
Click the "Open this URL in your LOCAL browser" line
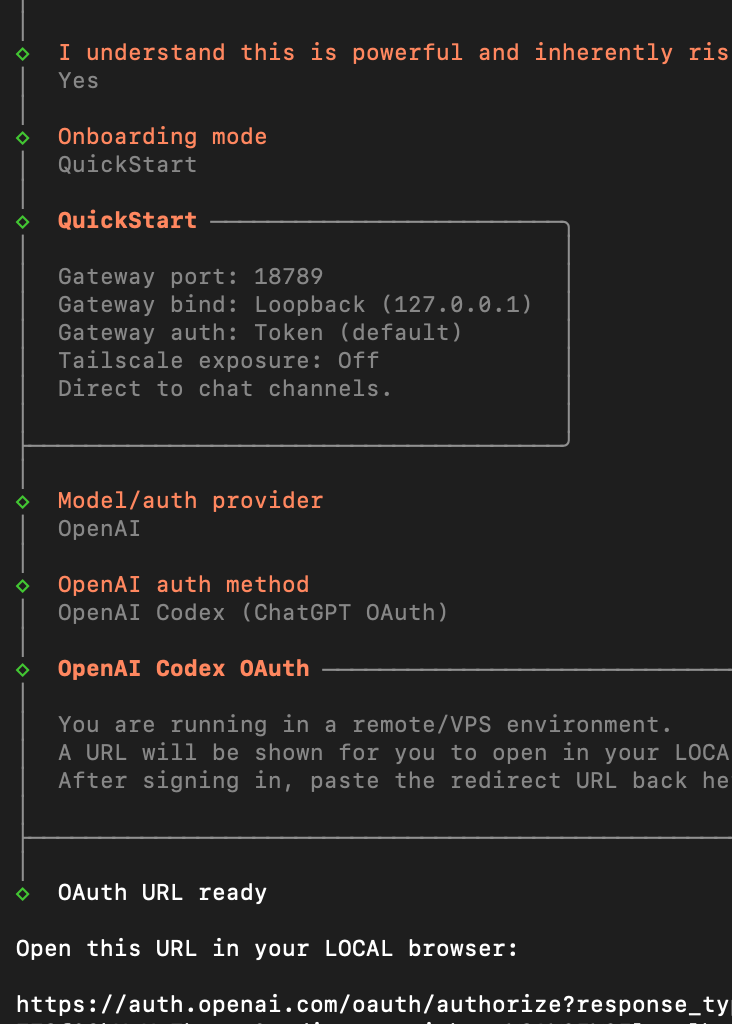point(267,949)
